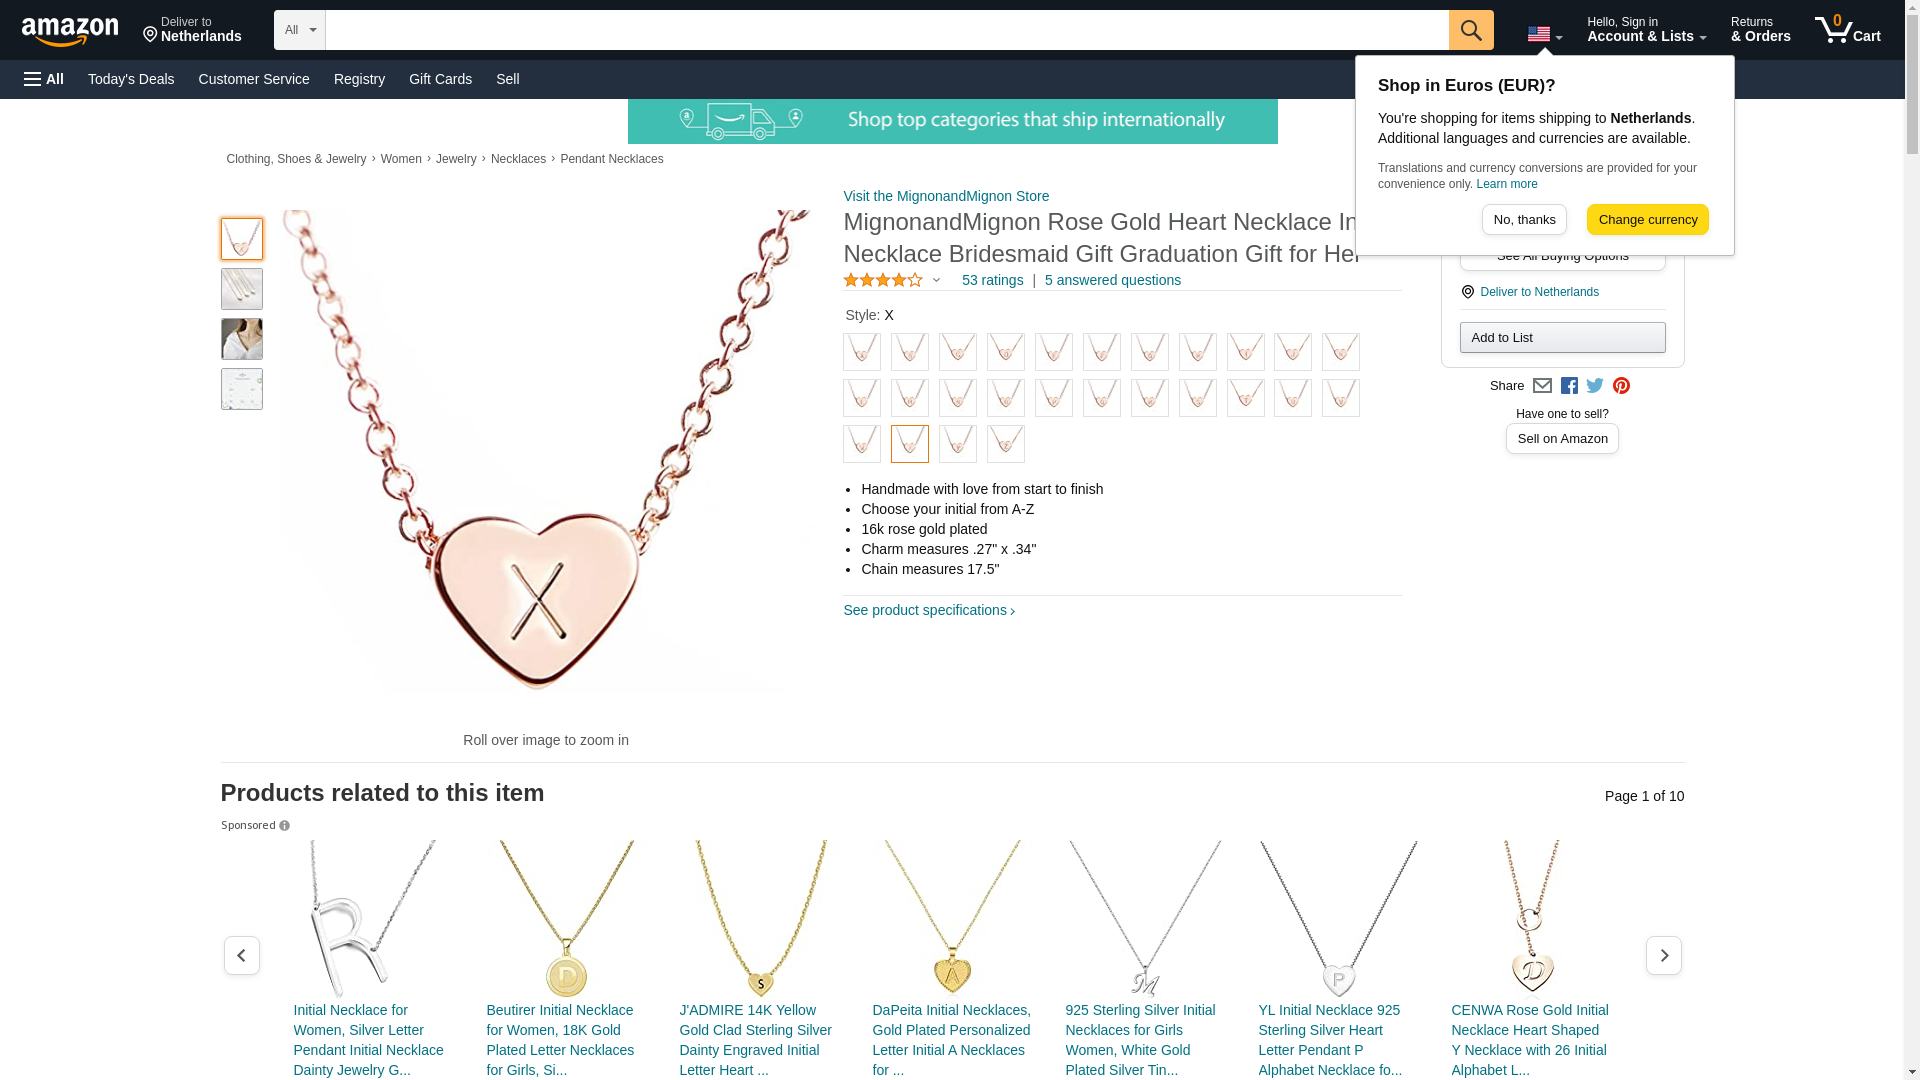Open Today's Deals in navigation bar
The width and height of the screenshot is (1920, 1080).
tap(131, 79)
